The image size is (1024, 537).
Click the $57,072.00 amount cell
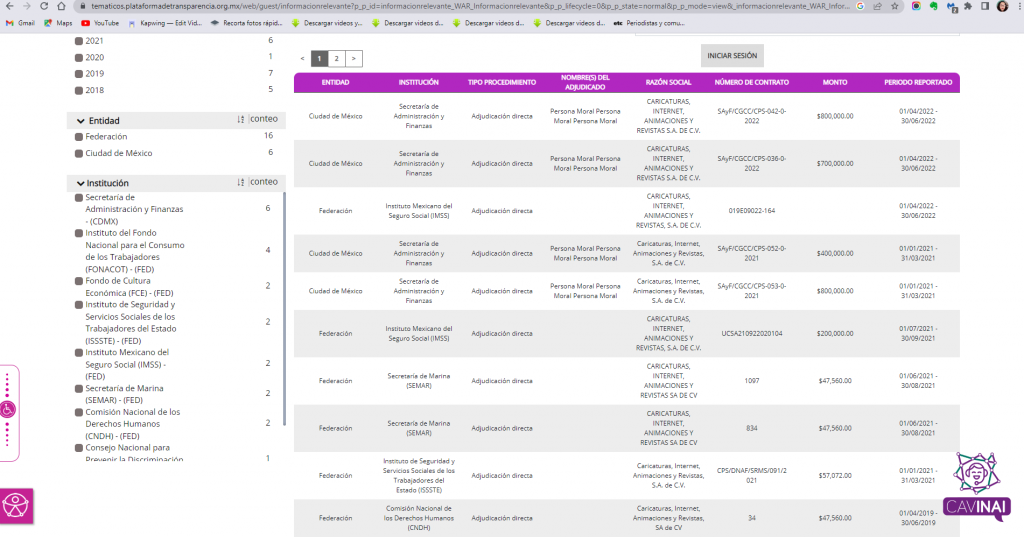coord(835,476)
